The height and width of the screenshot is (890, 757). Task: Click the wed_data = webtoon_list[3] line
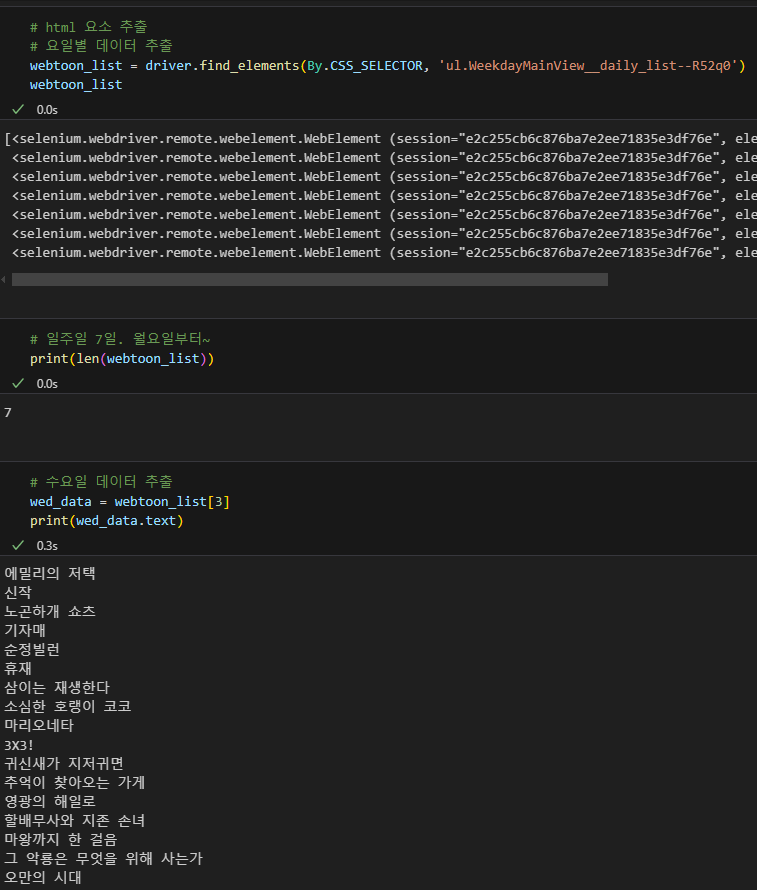[130, 501]
